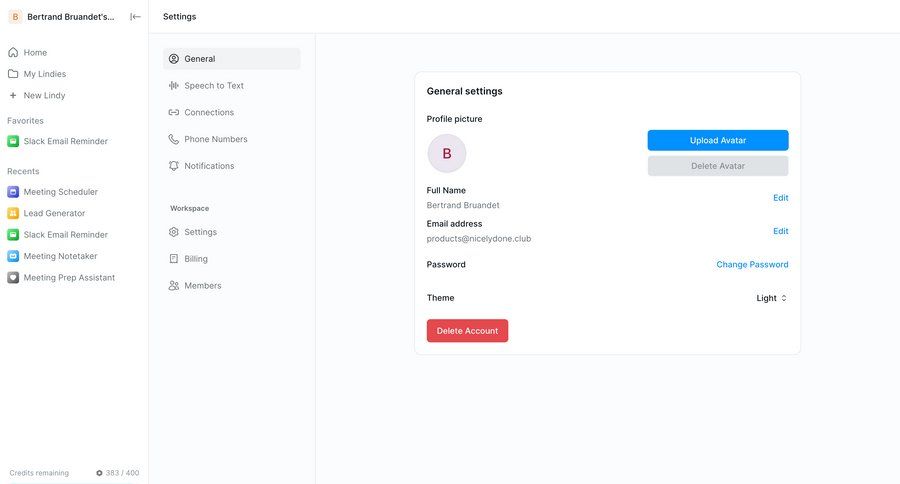Go to Notifications settings
The image size is (900, 484).
click(x=208, y=166)
